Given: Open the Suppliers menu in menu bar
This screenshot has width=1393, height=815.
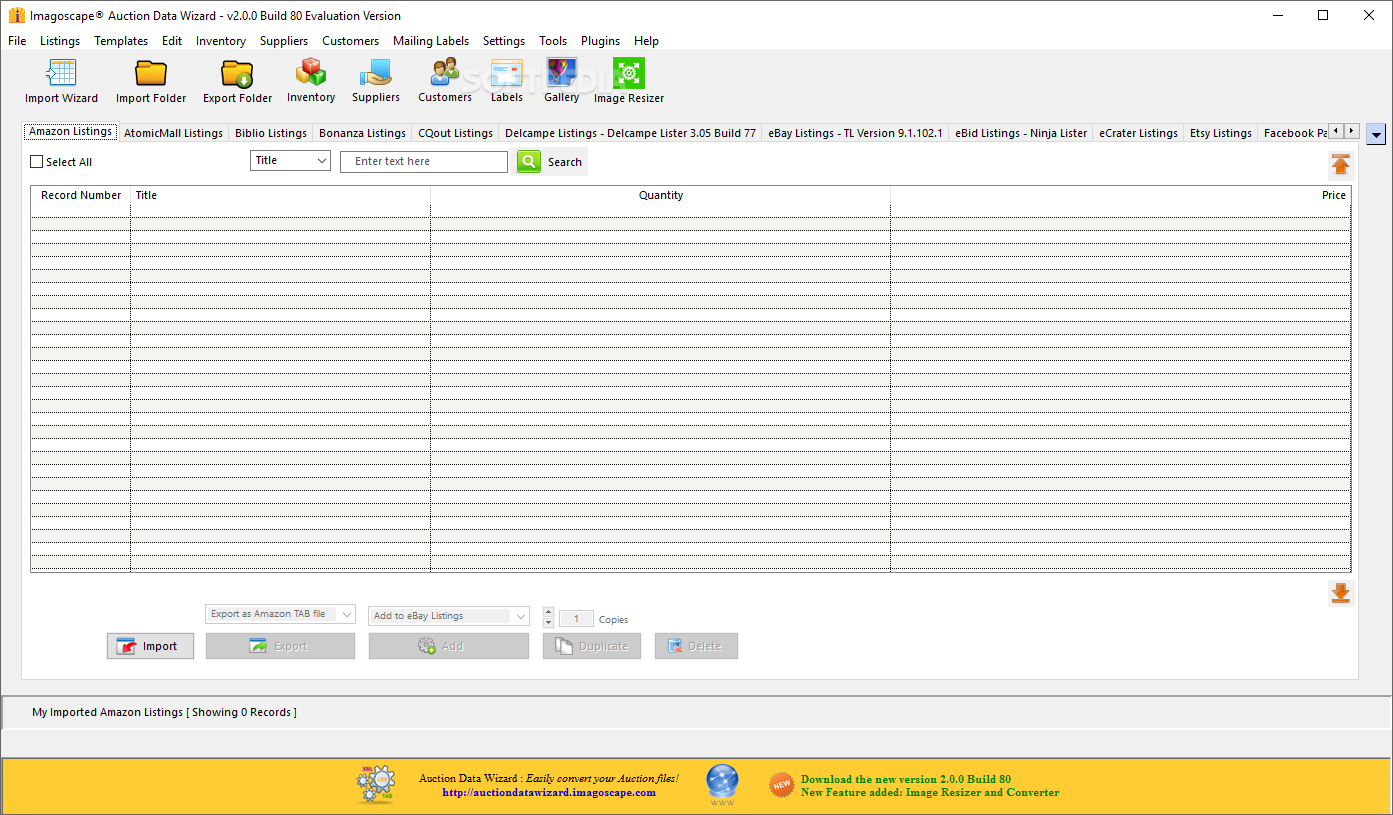Looking at the screenshot, I should pyautogui.click(x=284, y=41).
